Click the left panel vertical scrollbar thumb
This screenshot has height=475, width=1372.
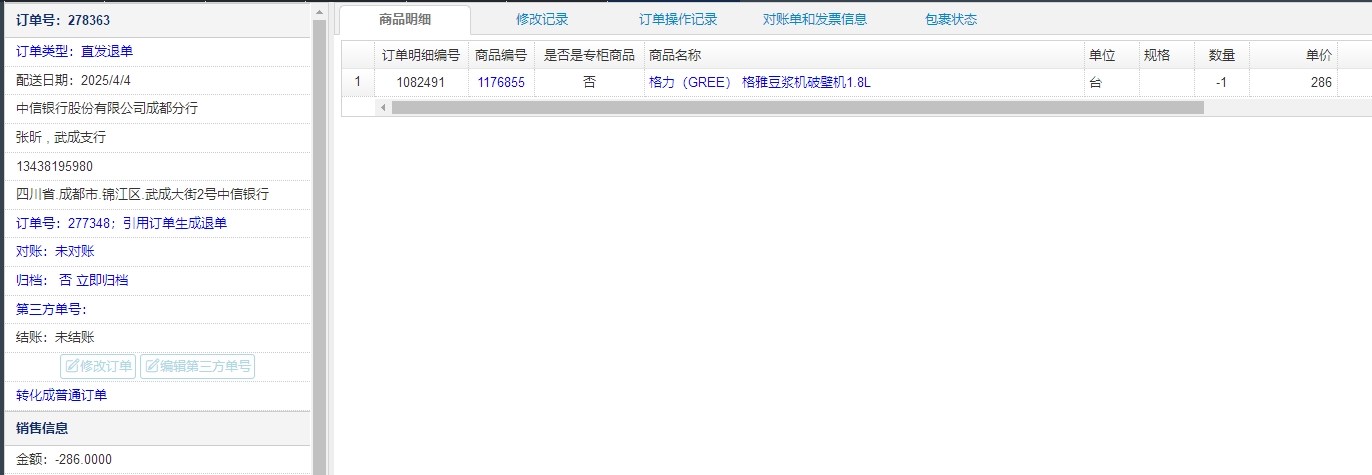(320, 247)
